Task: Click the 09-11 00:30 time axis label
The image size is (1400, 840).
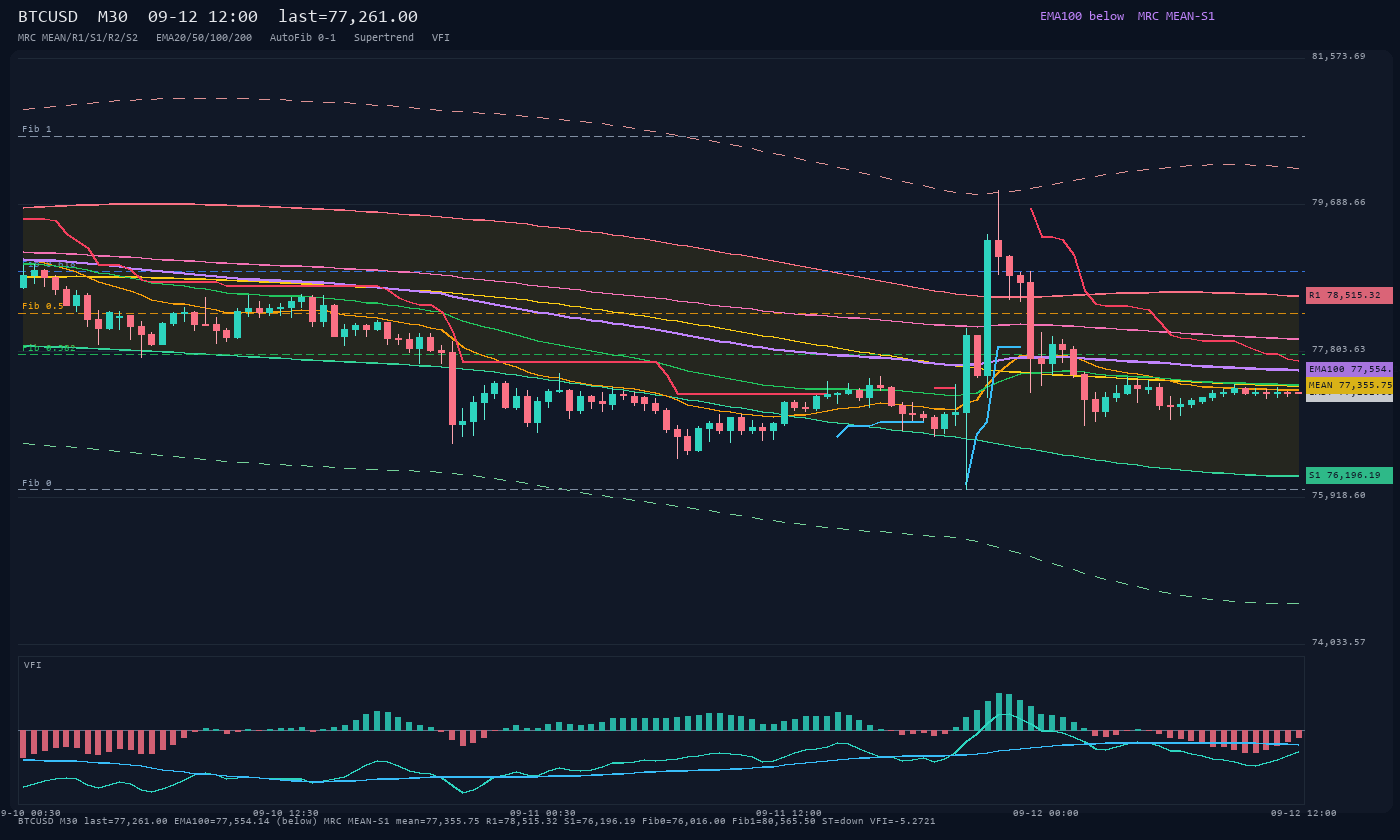Action: click(543, 813)
